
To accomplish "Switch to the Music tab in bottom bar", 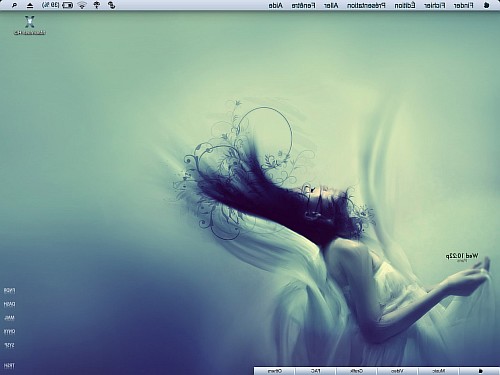I will coord(439,371).
